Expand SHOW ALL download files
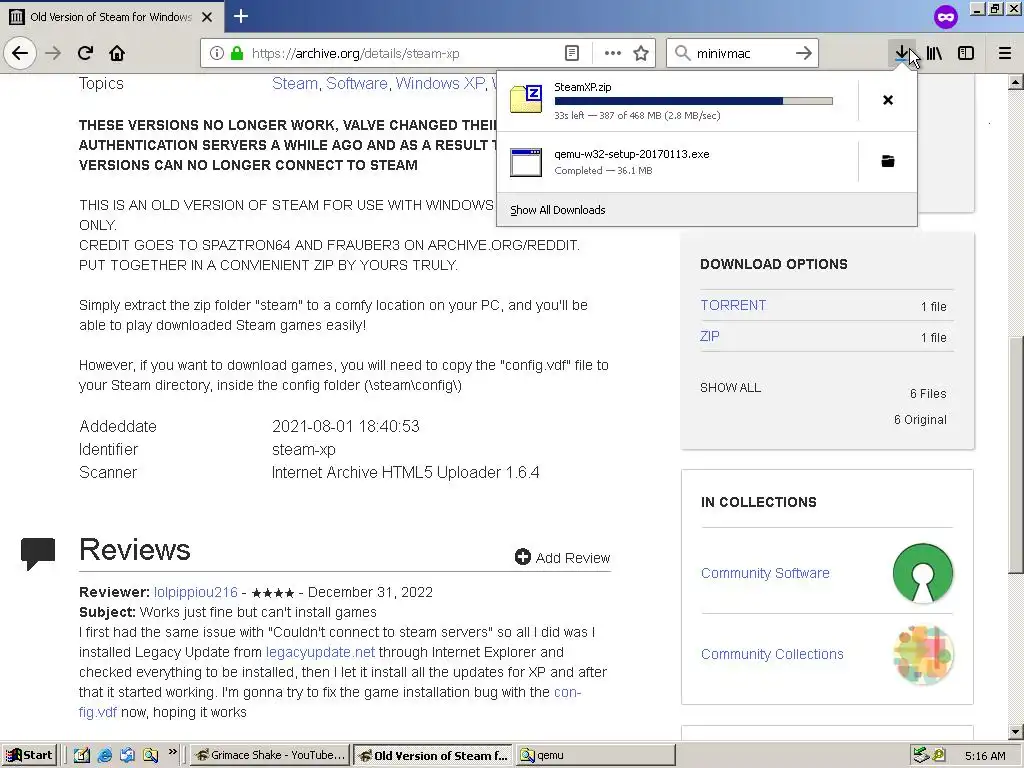 pos(730,388)
